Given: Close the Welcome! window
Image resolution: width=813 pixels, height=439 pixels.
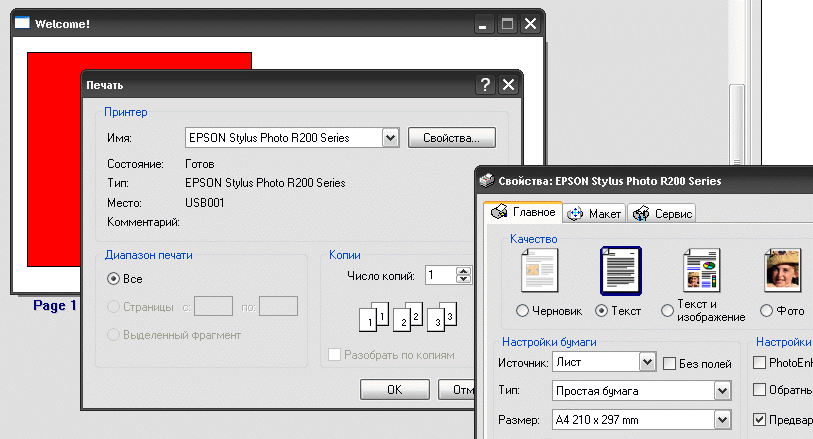Looking at the screenshot, I should [530, 24].
